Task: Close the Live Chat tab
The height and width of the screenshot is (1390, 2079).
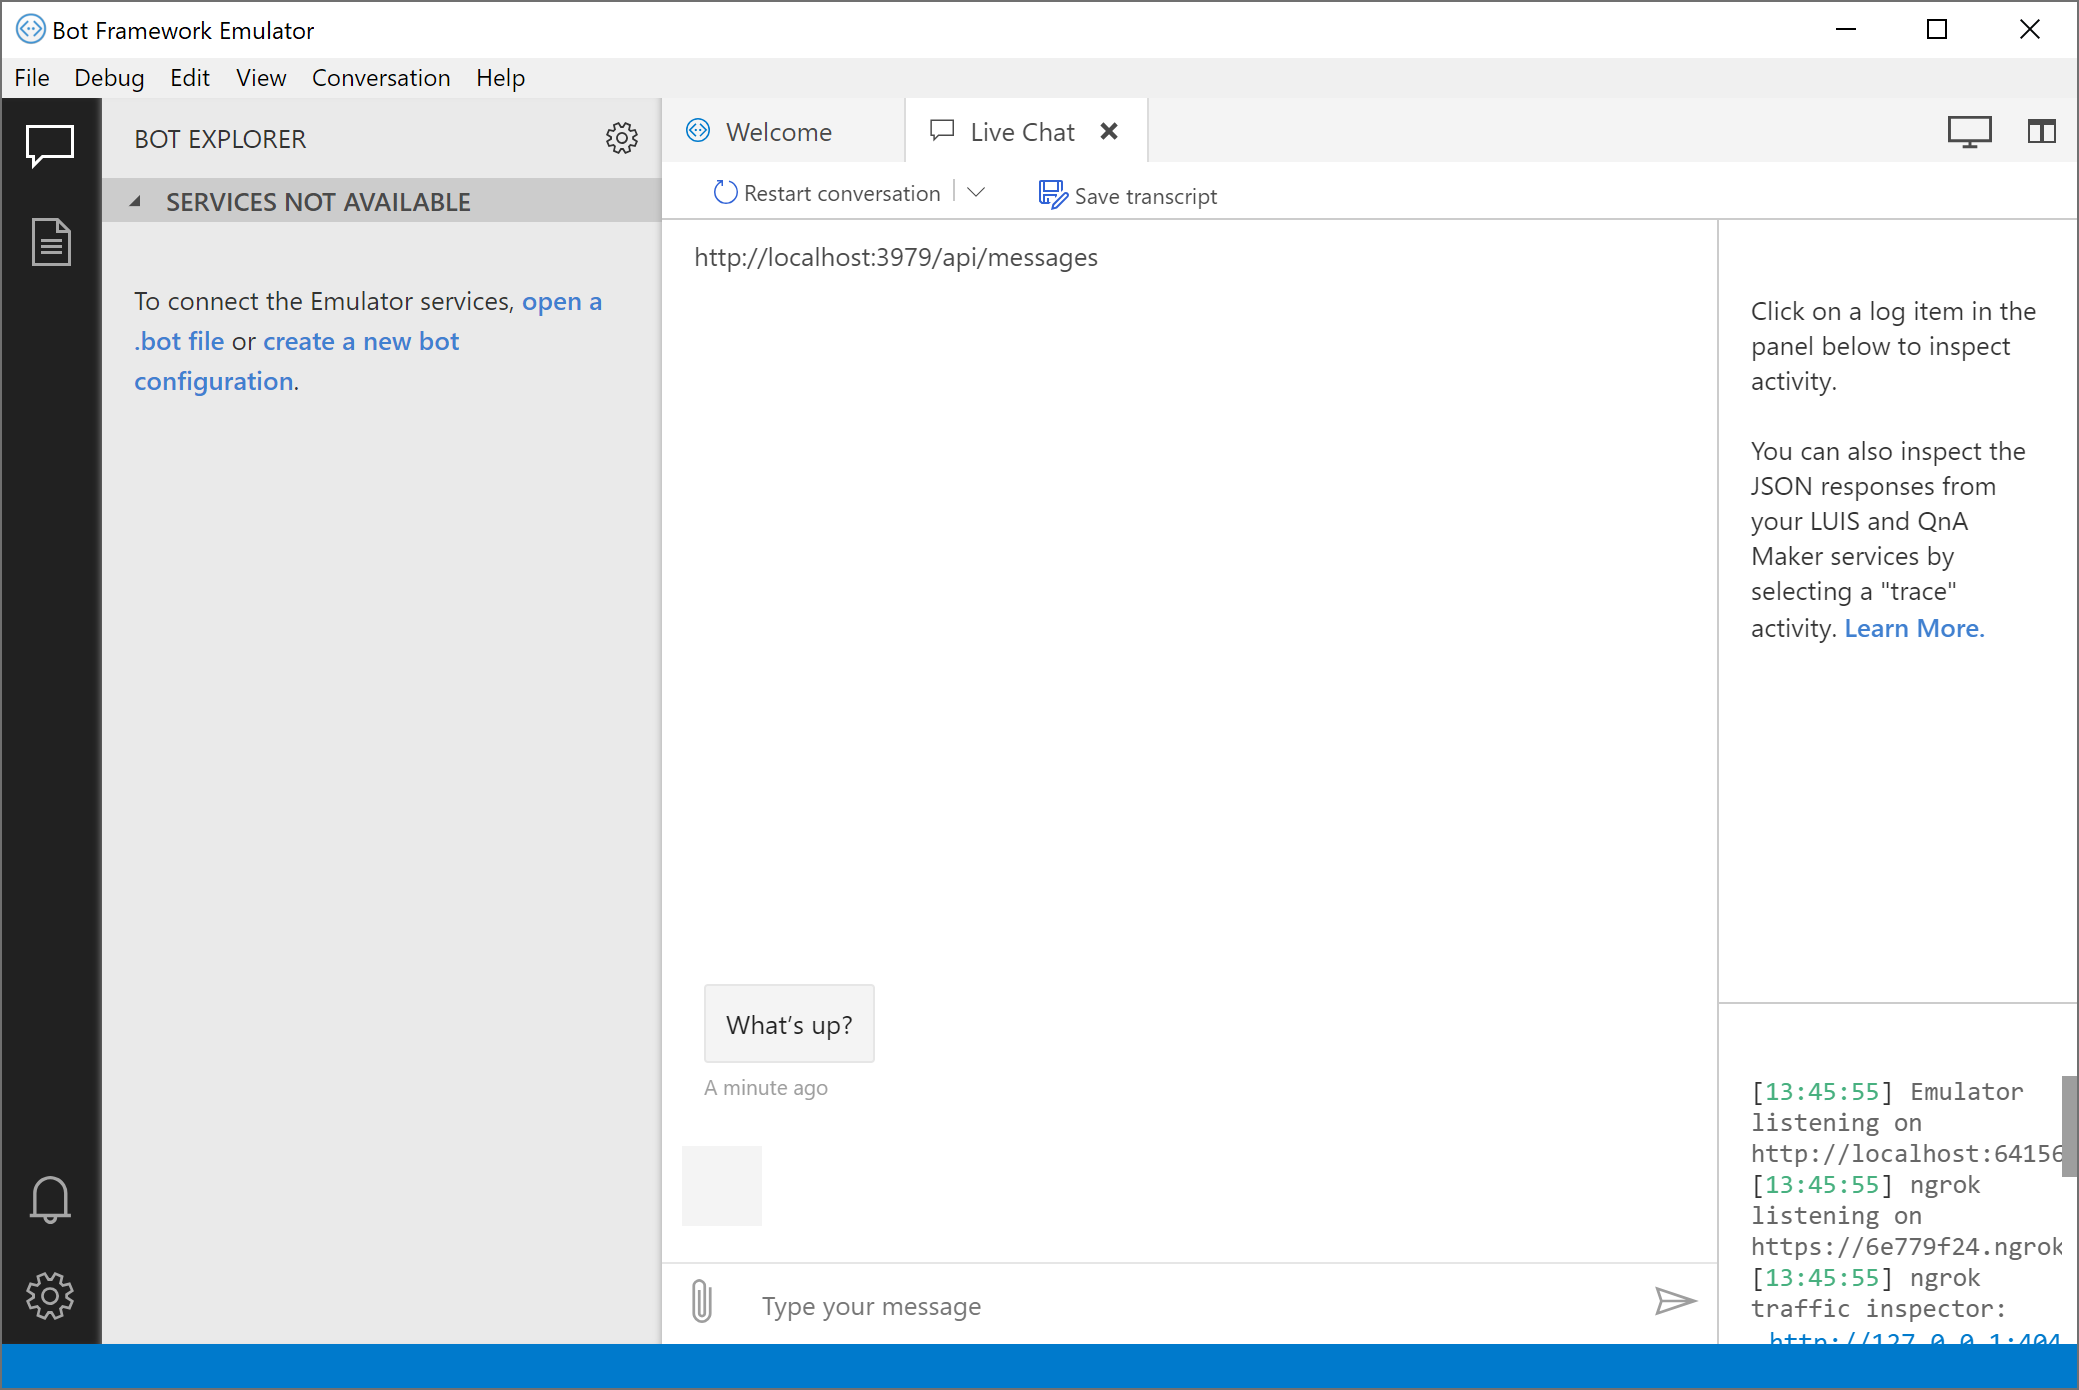Action: (1110, 131)
